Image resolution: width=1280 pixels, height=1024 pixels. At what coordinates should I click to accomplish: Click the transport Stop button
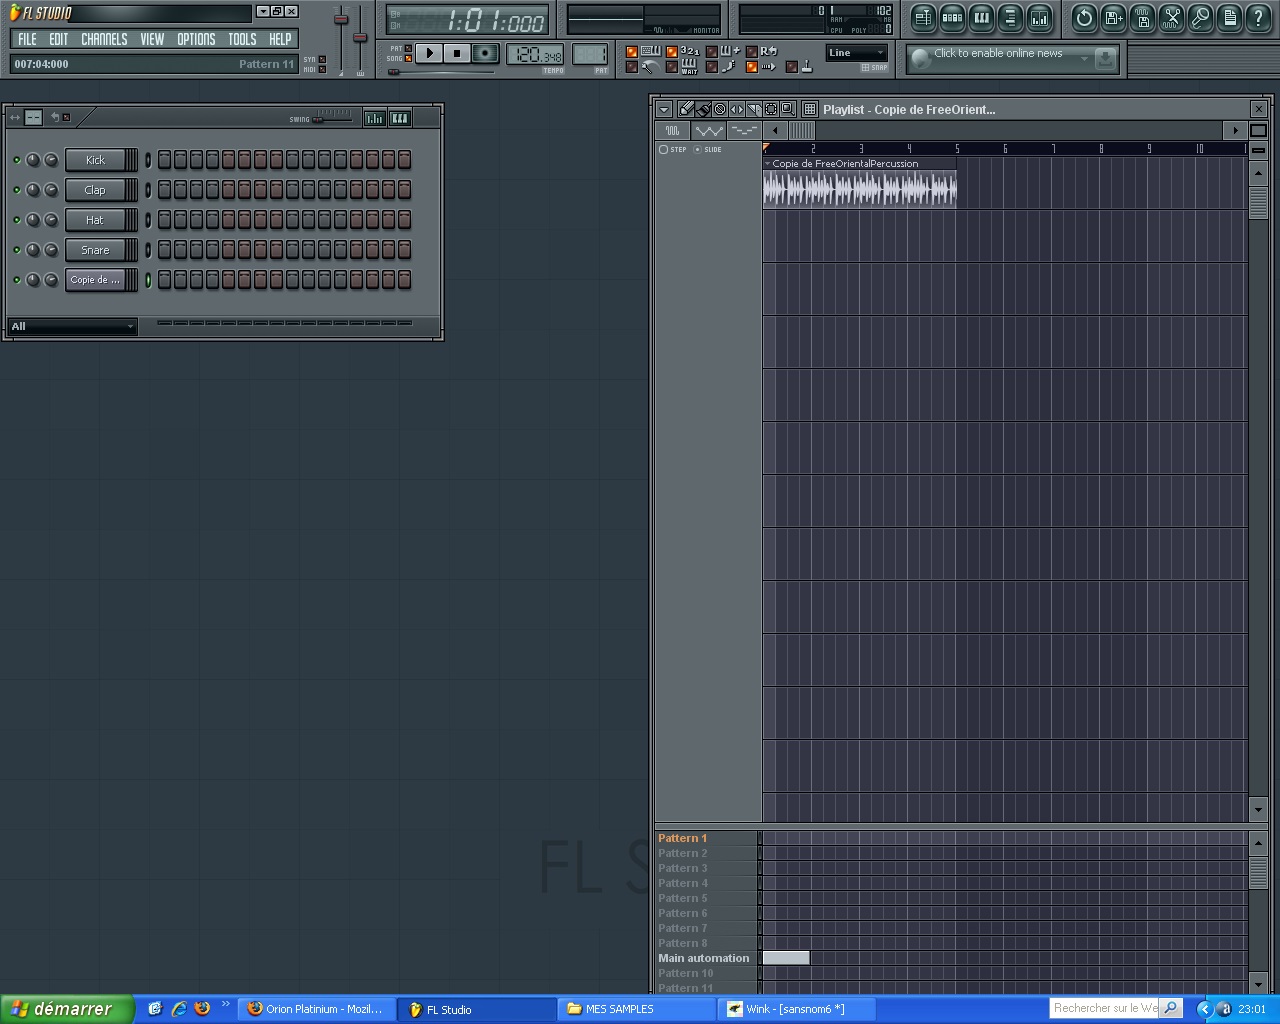tap(457, 53)
